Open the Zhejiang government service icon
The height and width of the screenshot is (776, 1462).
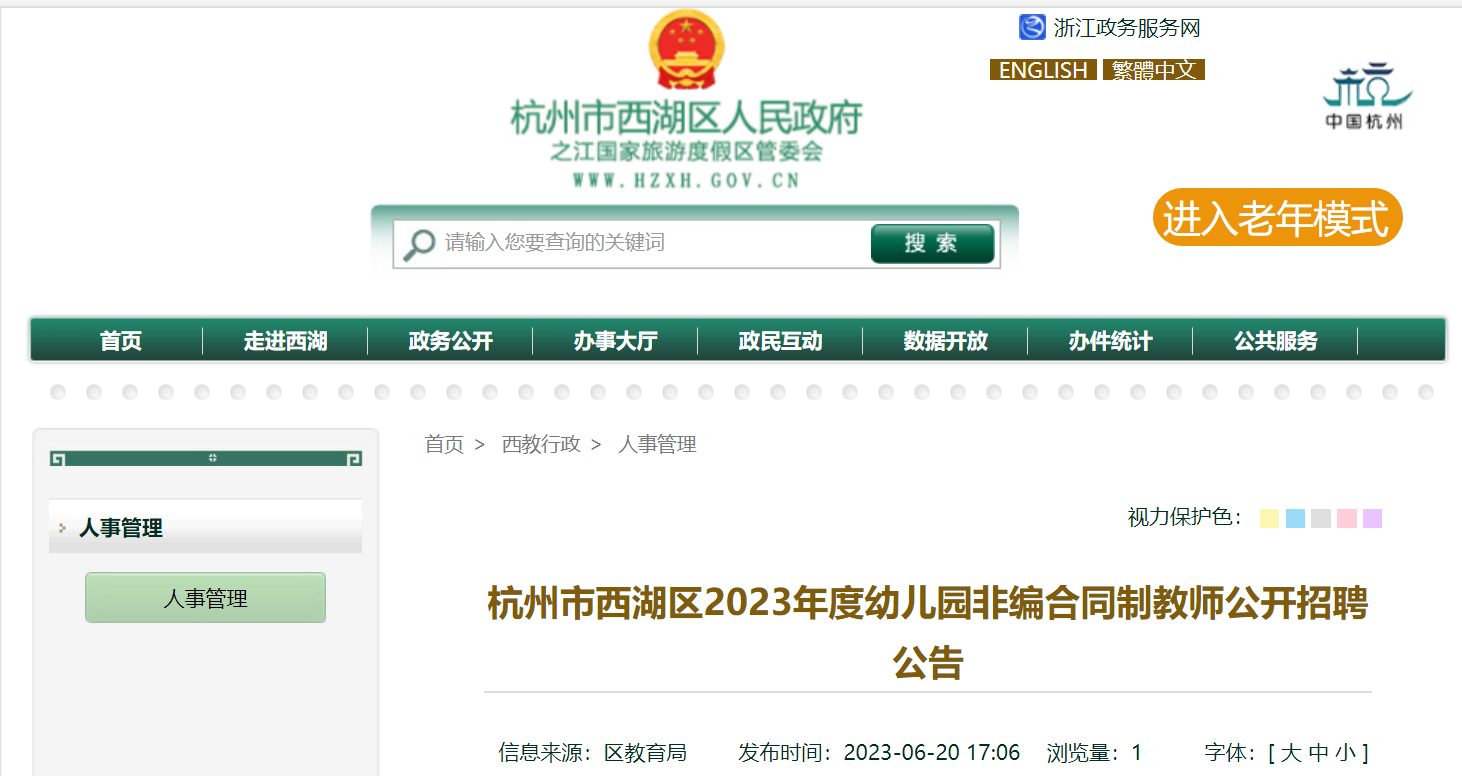[1032, 27]
